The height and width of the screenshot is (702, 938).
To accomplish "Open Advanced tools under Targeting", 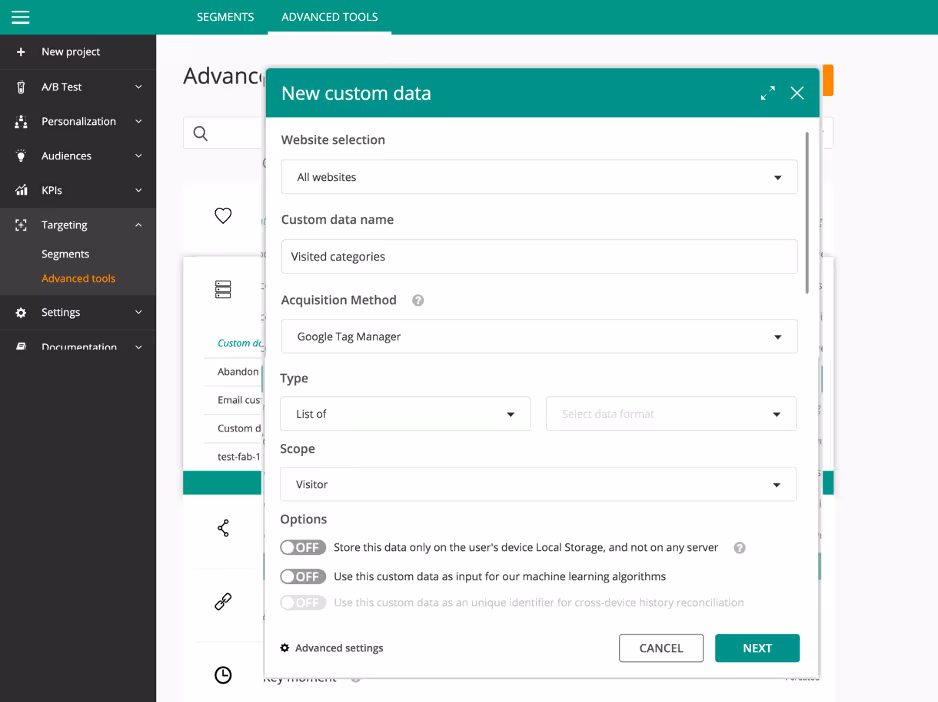I will (78, 278).
